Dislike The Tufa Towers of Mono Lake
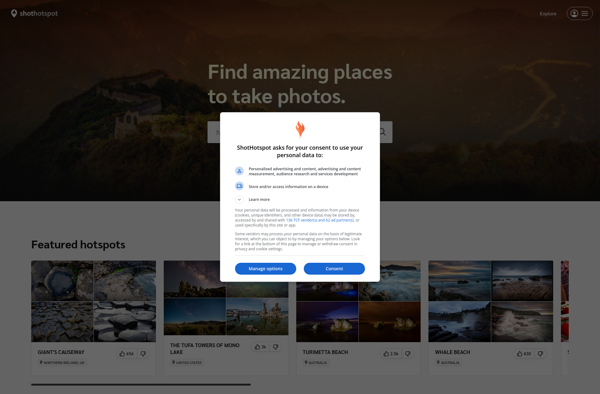 click(x=276, y=347)
